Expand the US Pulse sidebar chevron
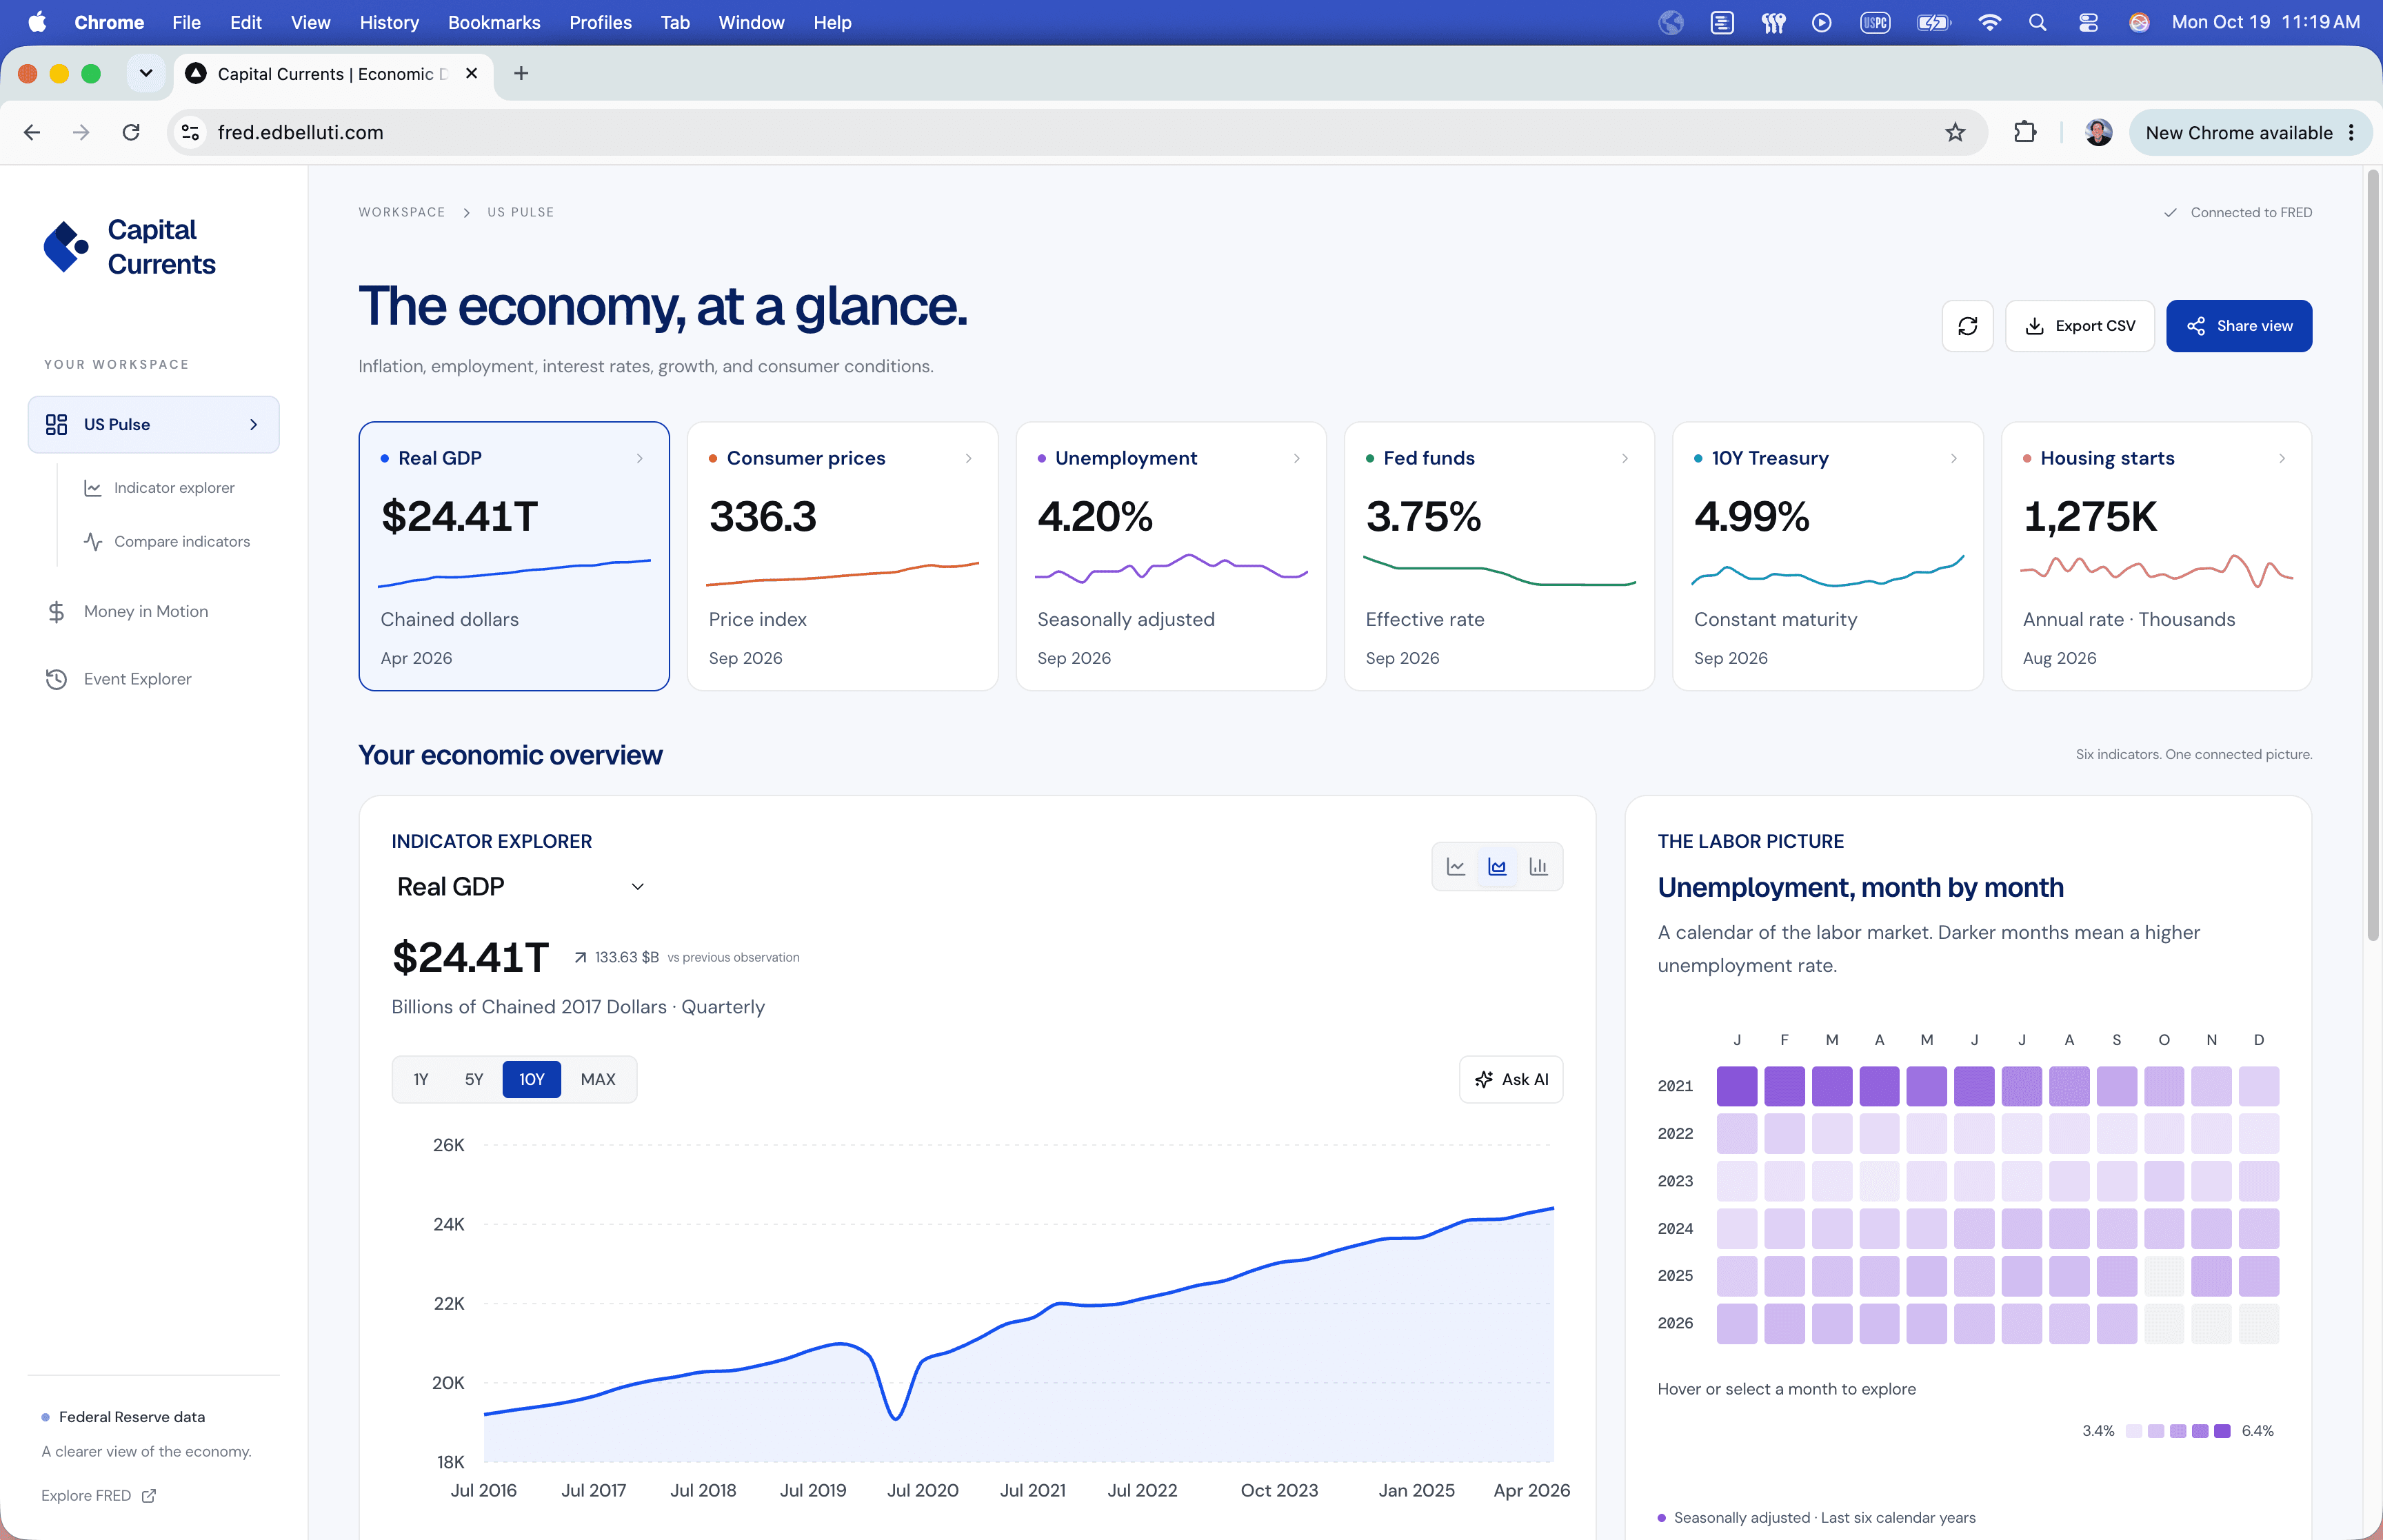This screenshot has height=1540, width=2383. tap(254, 425)
